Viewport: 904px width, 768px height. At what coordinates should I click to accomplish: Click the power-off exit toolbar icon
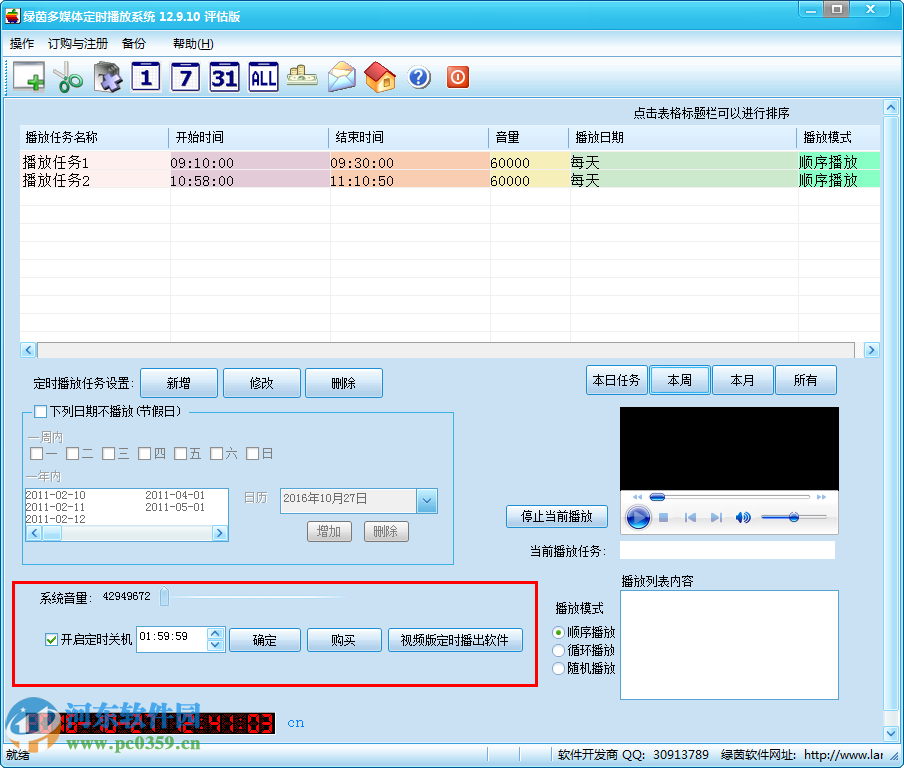click(457, 77)
